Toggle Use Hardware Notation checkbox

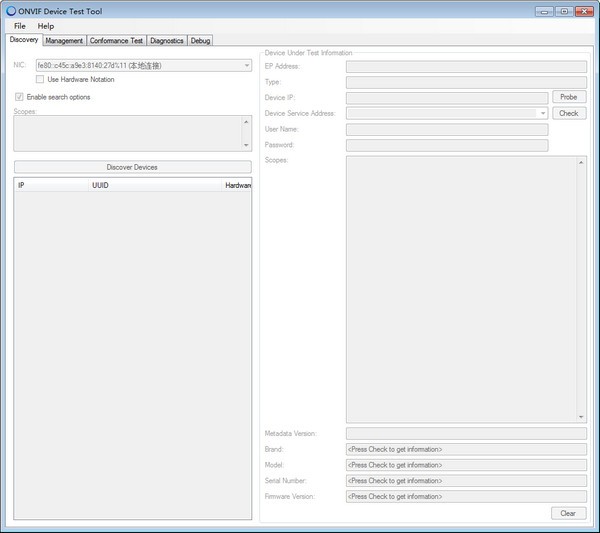[40, 79]
